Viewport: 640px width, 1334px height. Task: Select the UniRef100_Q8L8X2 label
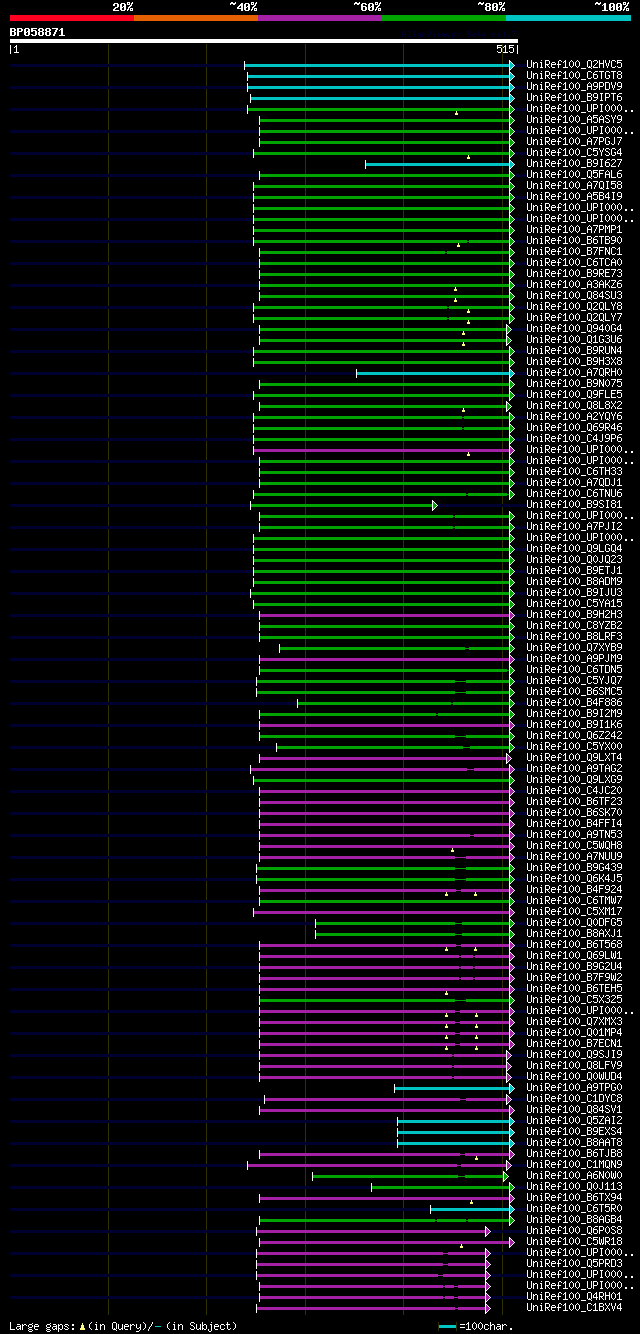pos(574,405)
